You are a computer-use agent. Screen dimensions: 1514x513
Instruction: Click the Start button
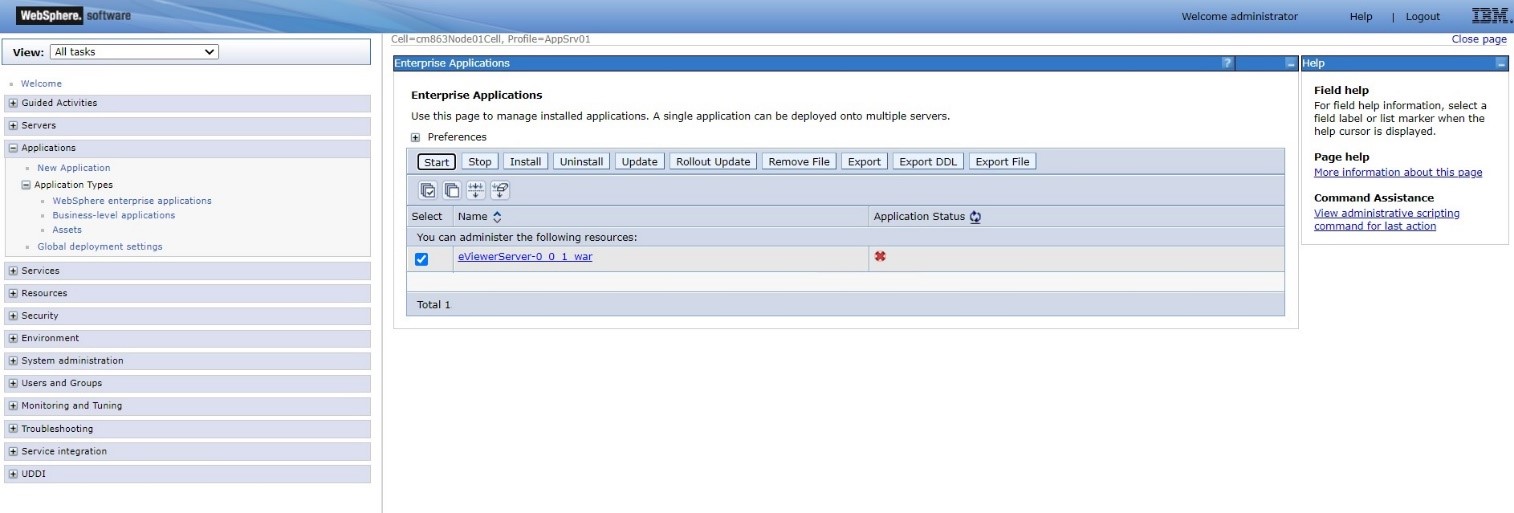[437, 162]
